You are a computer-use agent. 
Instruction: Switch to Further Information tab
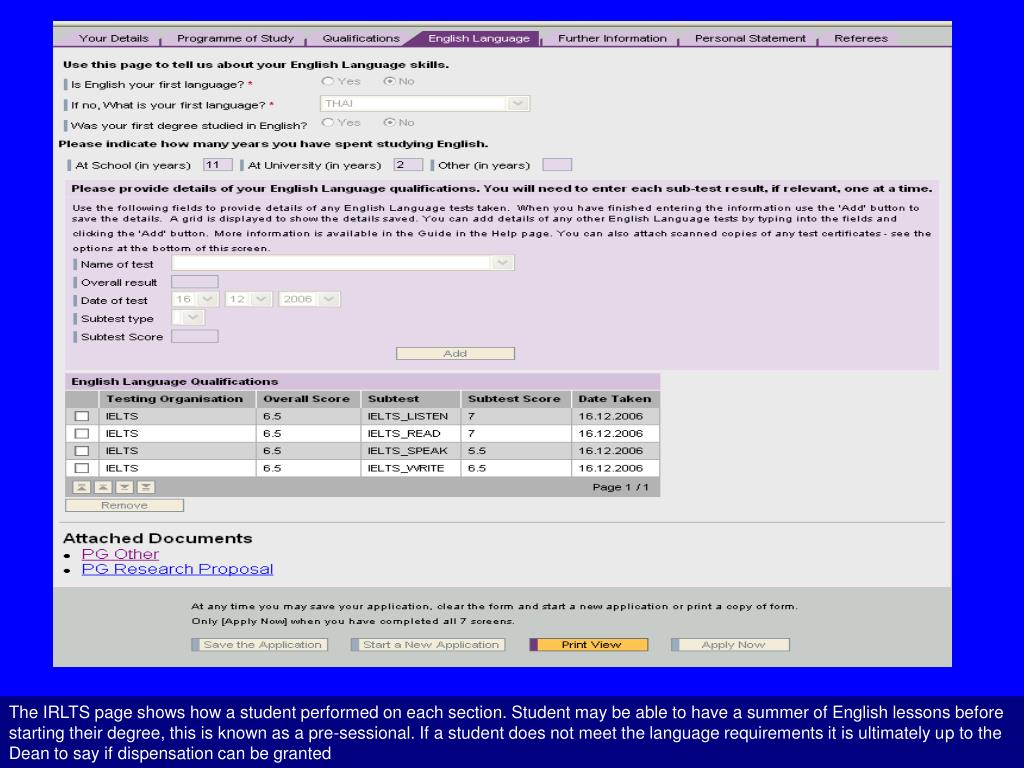point(613,39)
